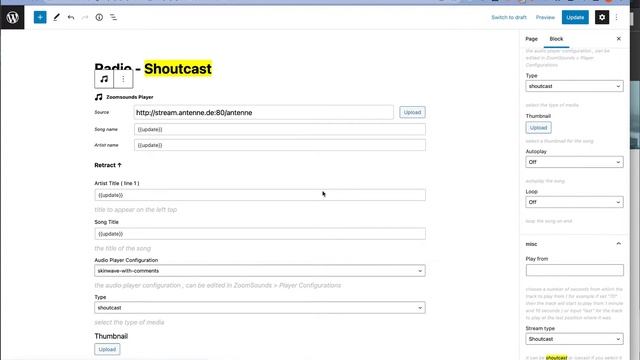Select the pencil Tools icon
Image resolution: width=640 pixels, height=360 pixels.
pyautogui.click(x=56, y=17)
